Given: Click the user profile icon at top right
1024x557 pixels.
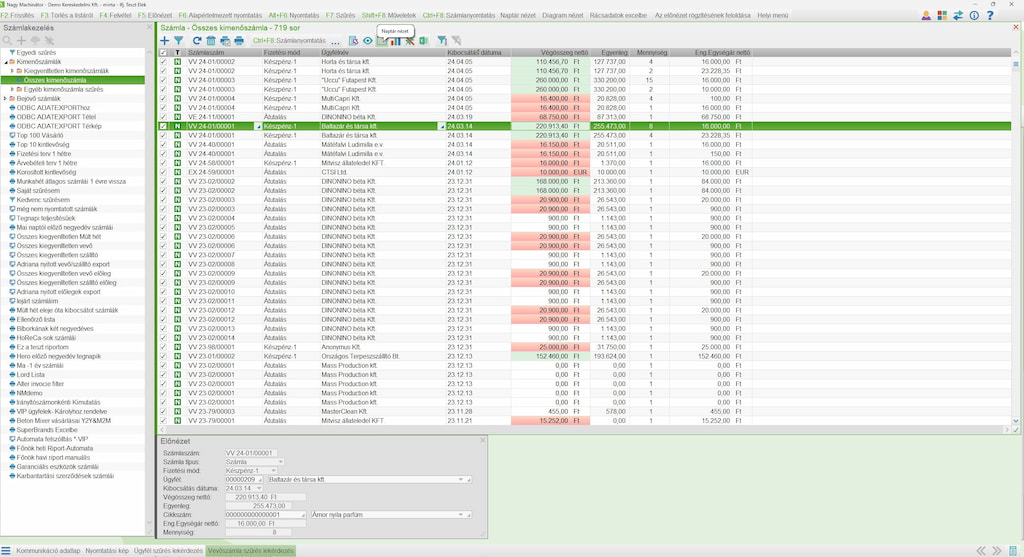Looking at the screenshot, I should coord(926,16).
